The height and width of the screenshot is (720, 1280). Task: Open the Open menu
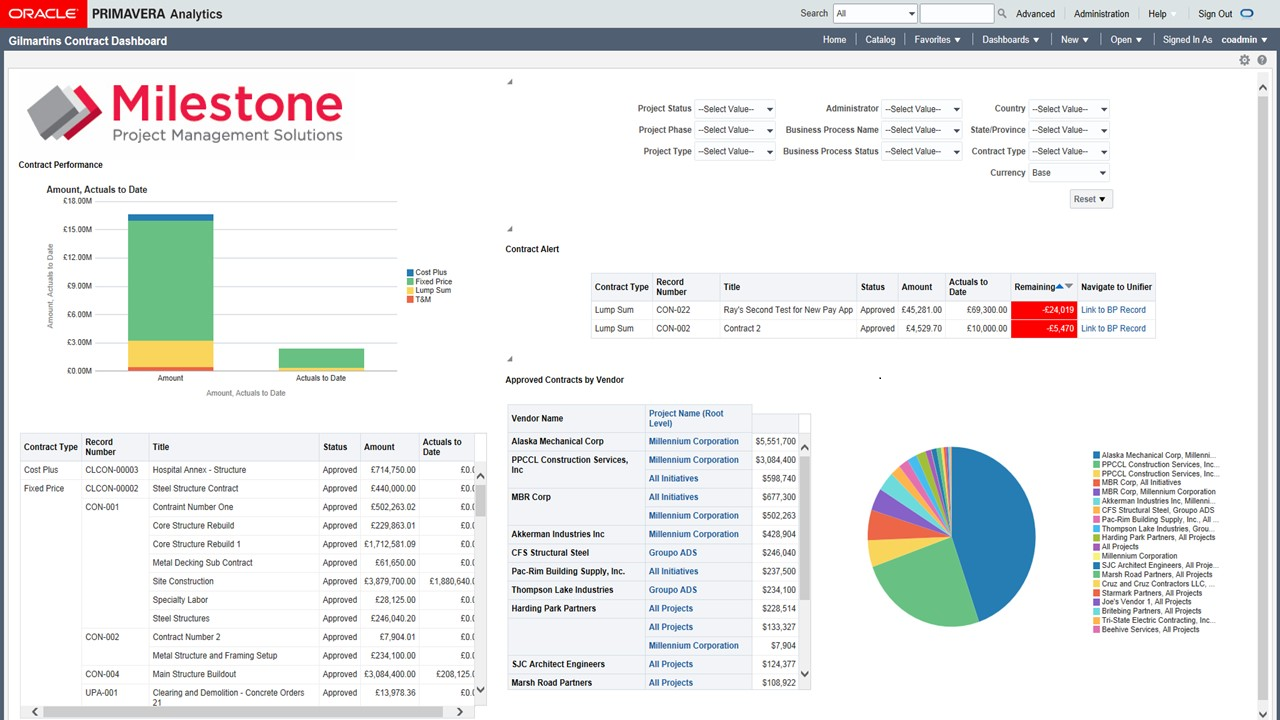click(1125, 40)
